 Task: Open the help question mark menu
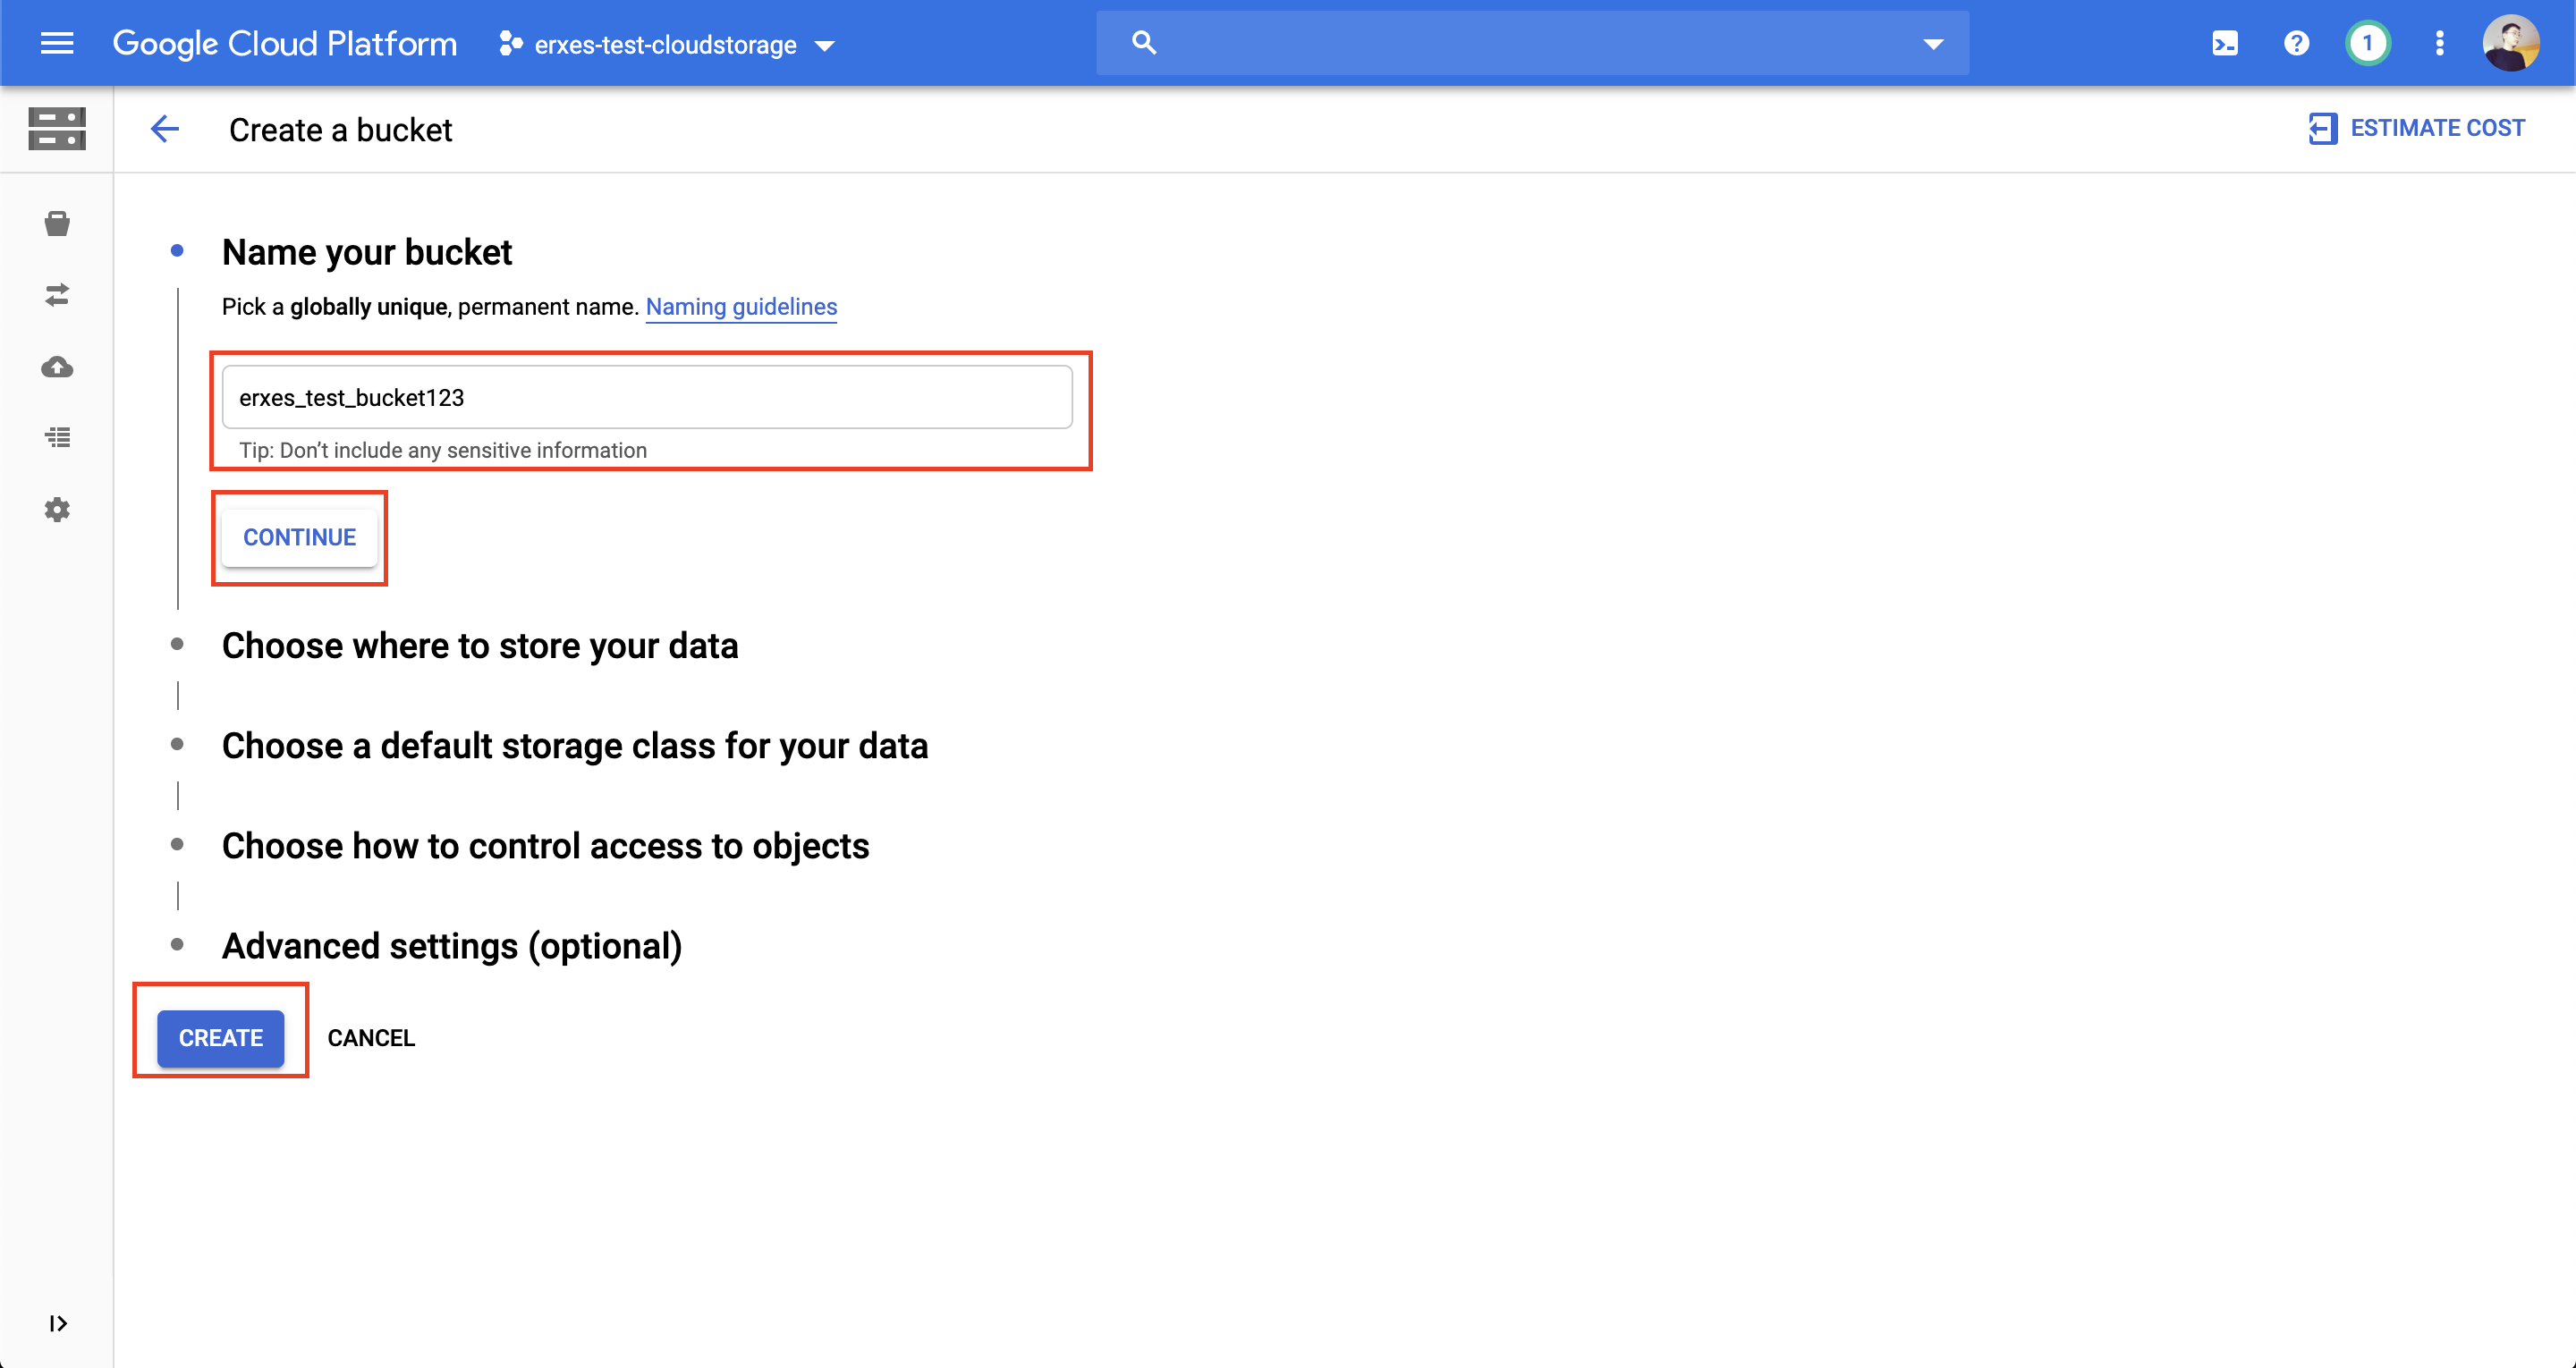pyautogui.click(x=2296, y=43)
